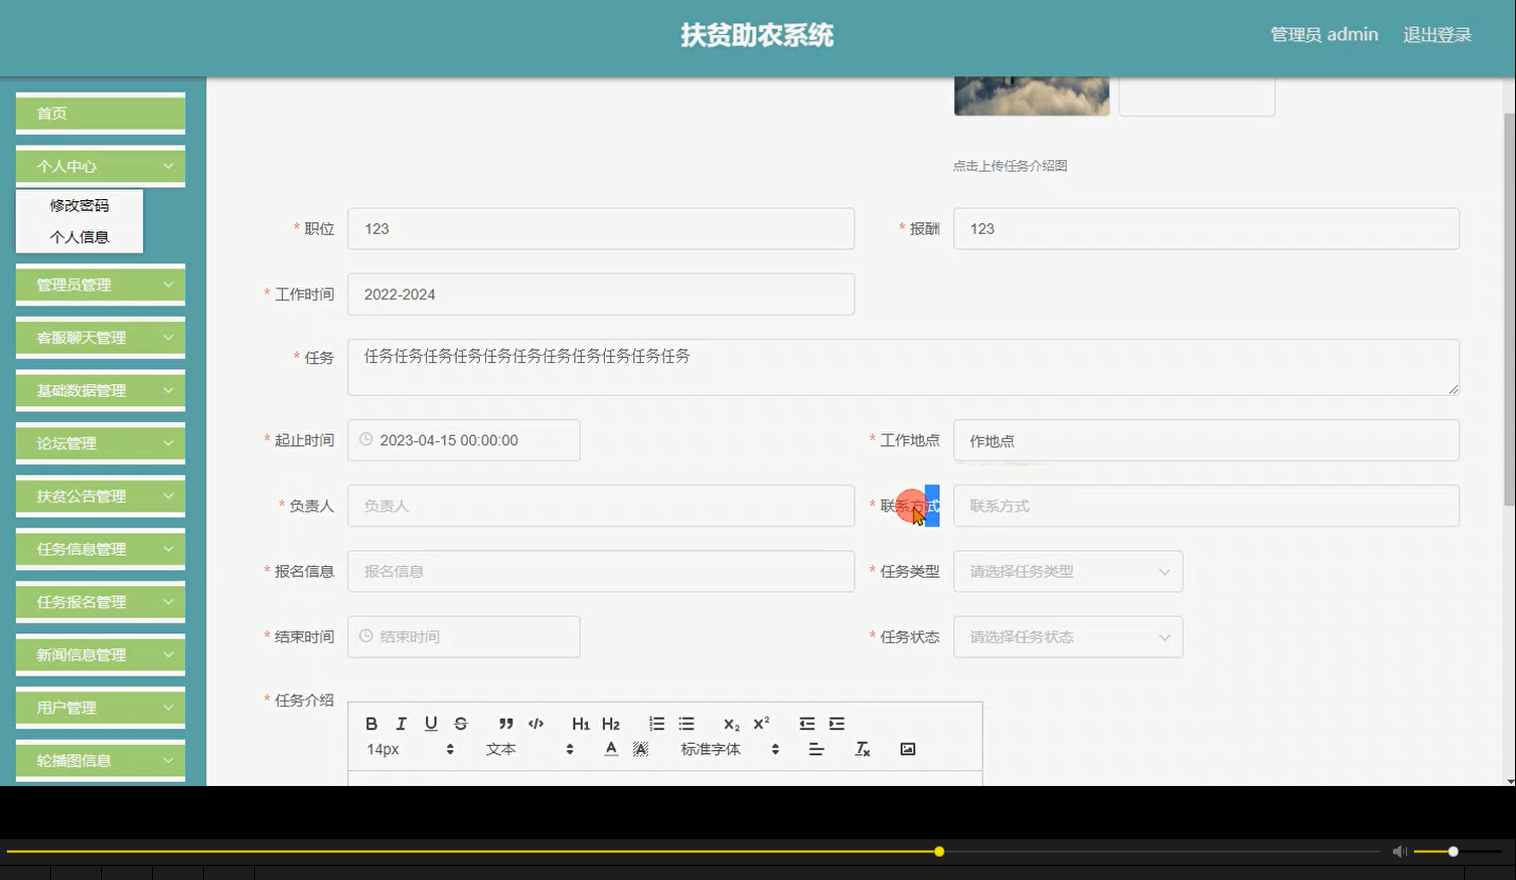Apply superscript formatting in the editor
The image size is (1516, 880).
[x=761, y=723]
